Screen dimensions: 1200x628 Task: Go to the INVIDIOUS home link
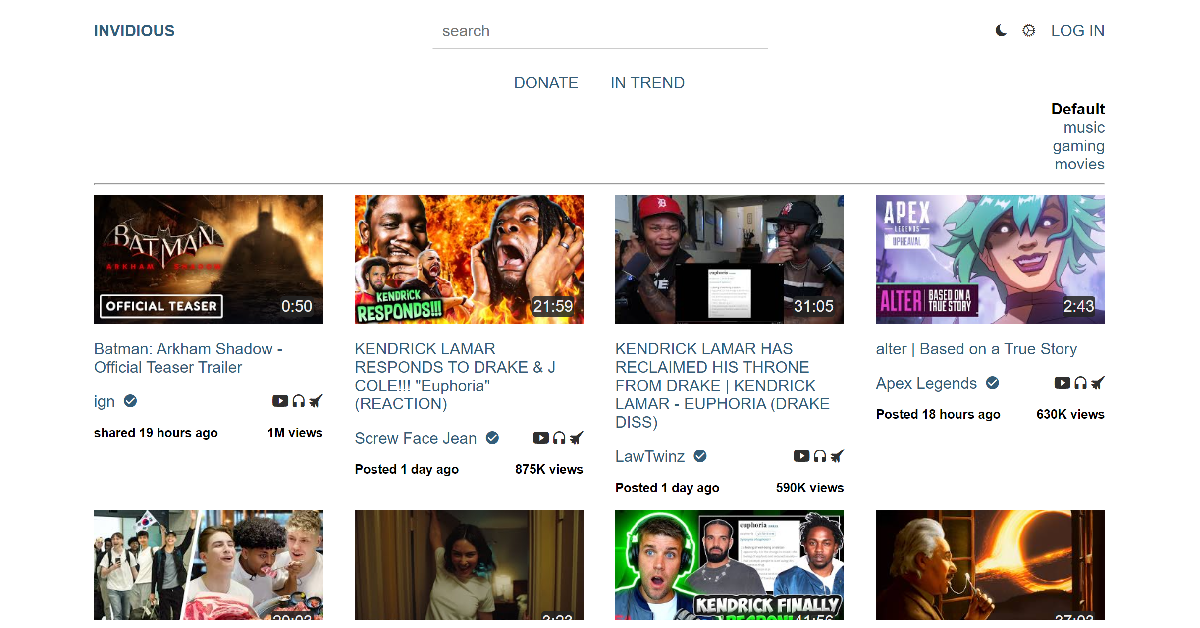pos(134,31)
